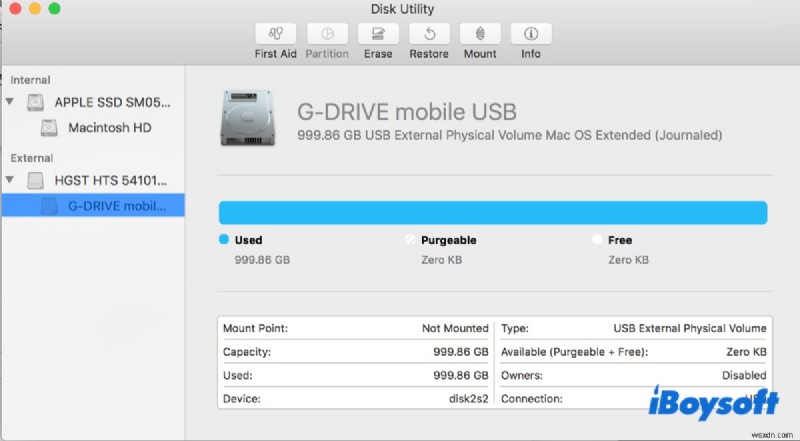Viewport: 800px width, 441px height.
Task: Click the disk2s2 device value
Action: (468, 399)
